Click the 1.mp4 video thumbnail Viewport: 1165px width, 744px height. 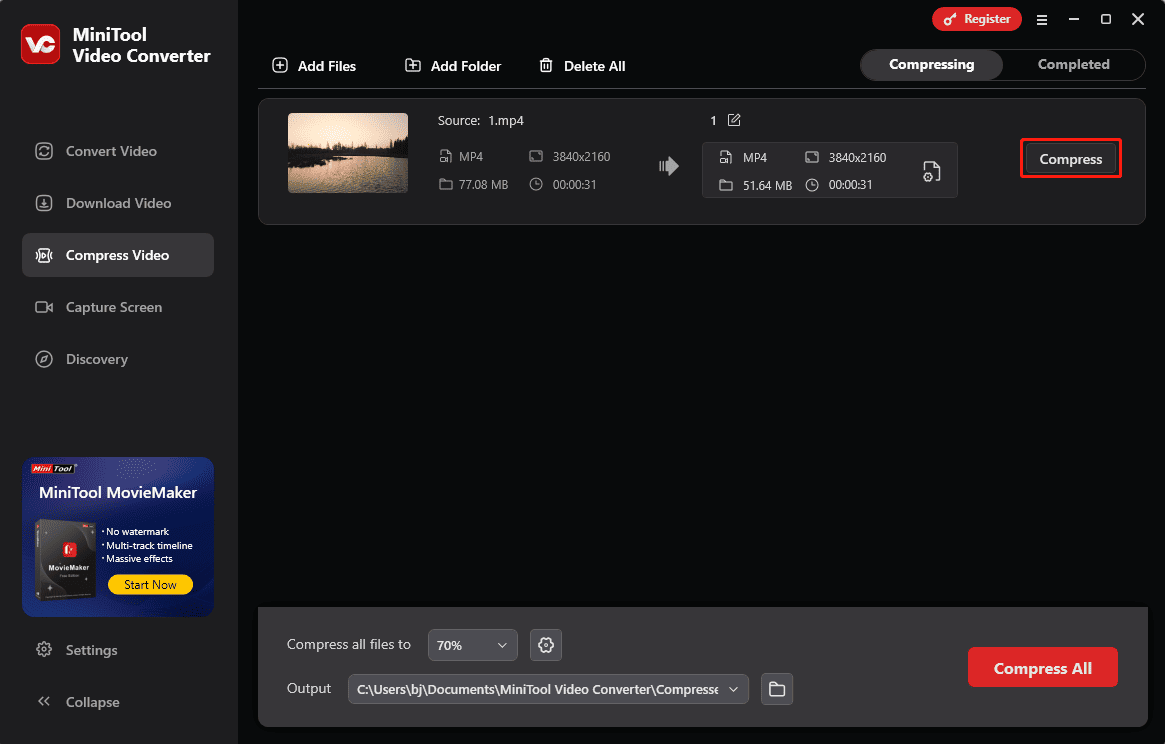click(x=348, y=153)
